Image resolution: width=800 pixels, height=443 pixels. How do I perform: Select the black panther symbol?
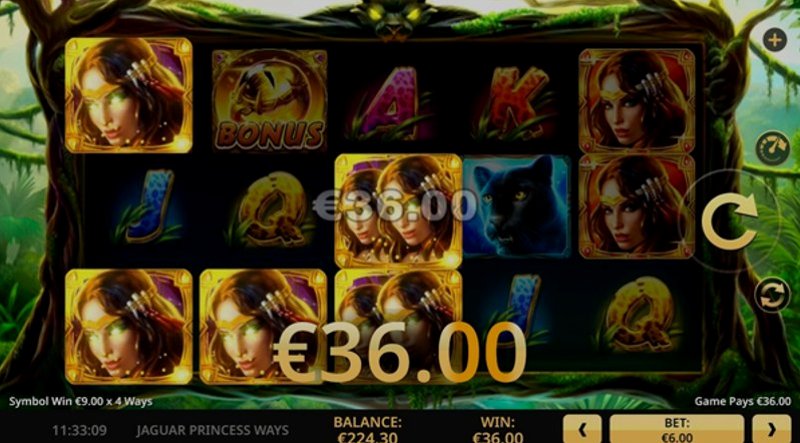[x=516, y=206]
